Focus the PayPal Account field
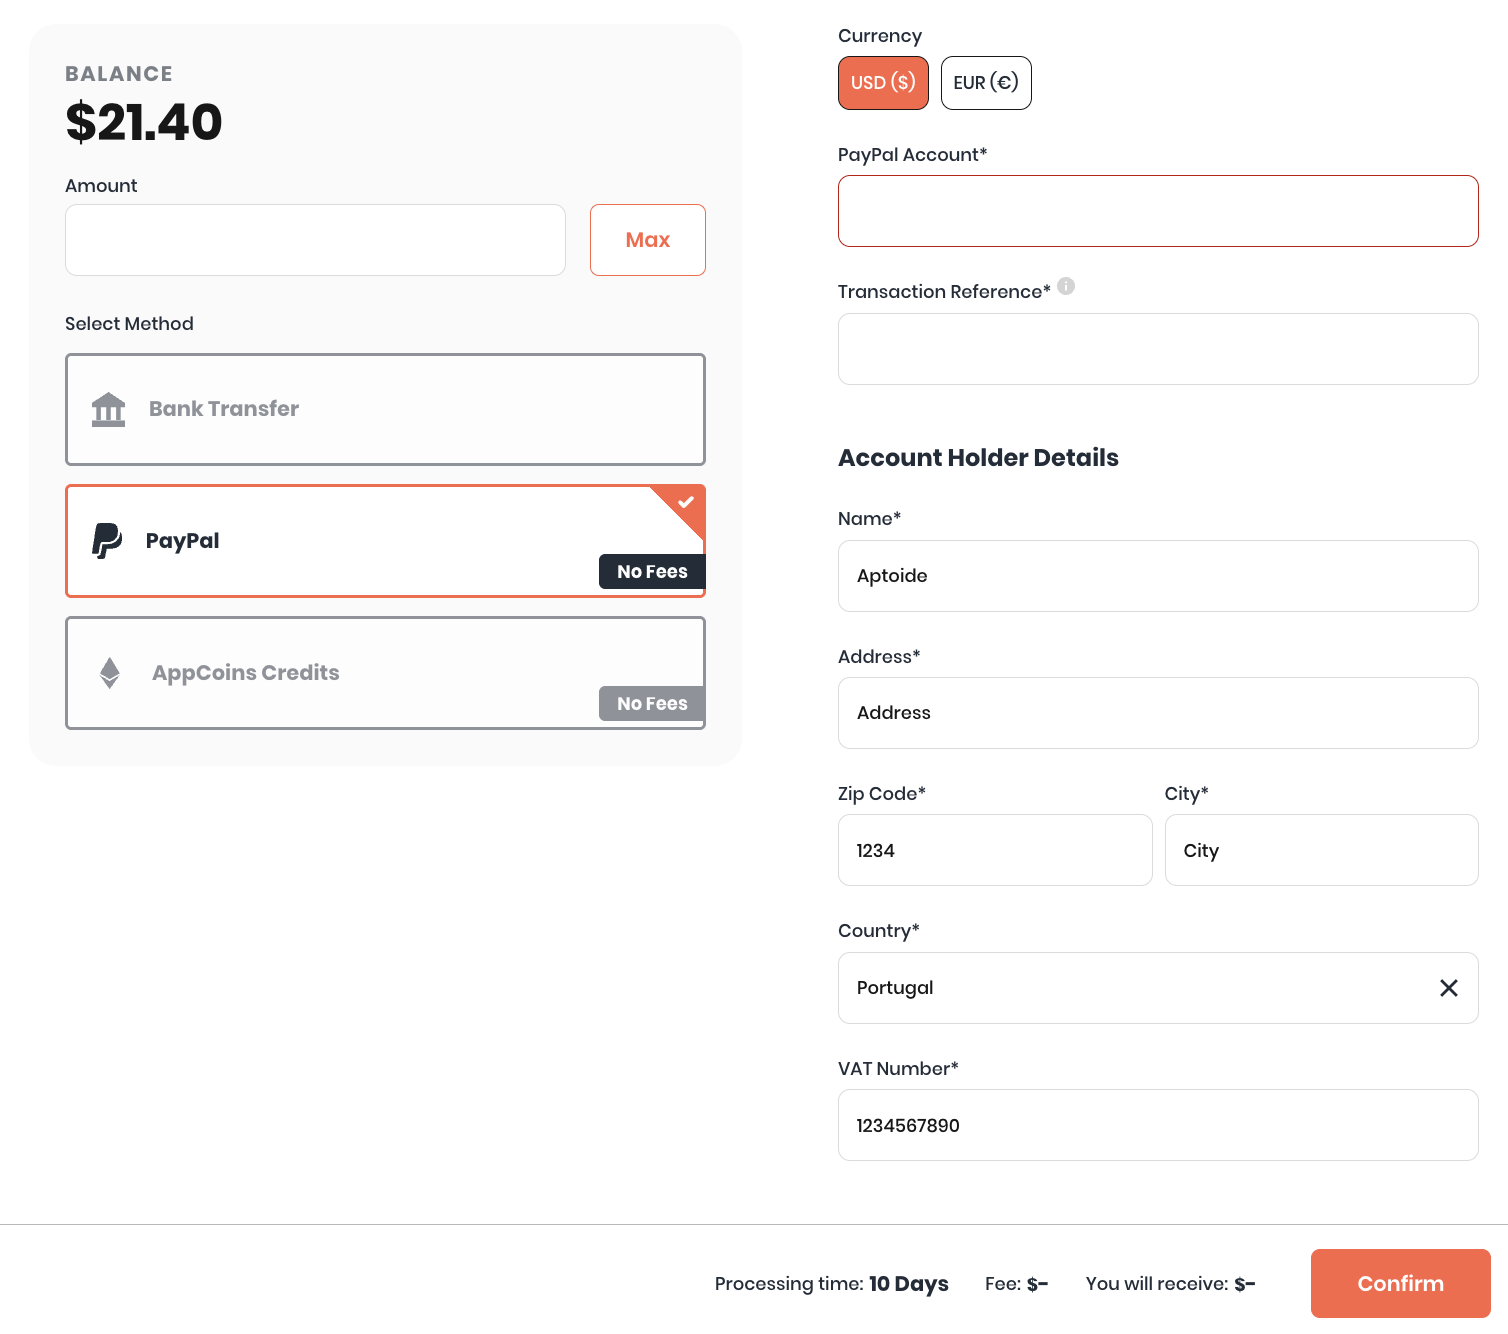The width and height of the screenshot is (1508, 1334). tap(1158, 211)
